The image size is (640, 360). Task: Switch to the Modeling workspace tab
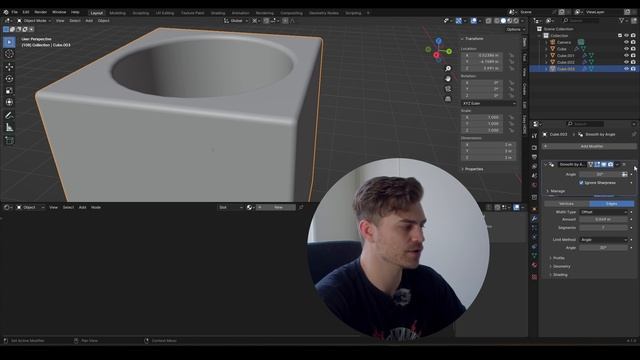[118, 13]
